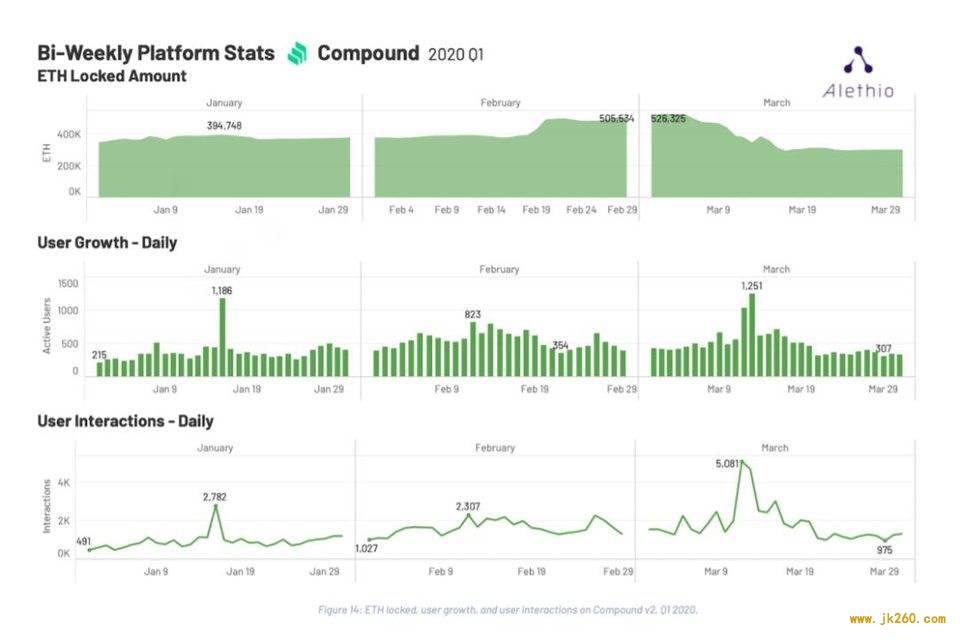Image resolution: width=960 pixels, height=639 pixels.
Task: Click the green Compound logo icon
Action: coord(298,53)
